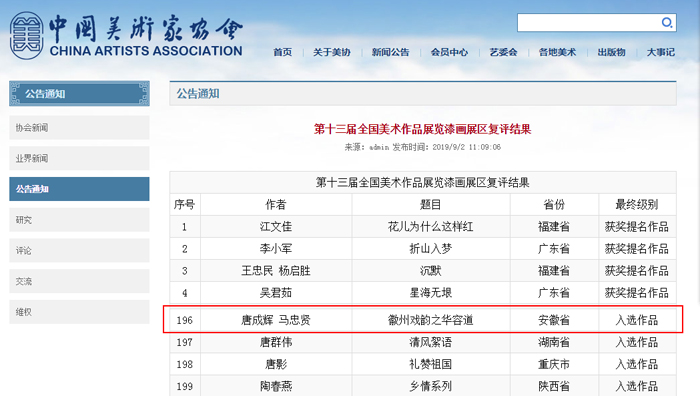
Task: Open the 艺委会 menu item
Action: tap(503, 52)
